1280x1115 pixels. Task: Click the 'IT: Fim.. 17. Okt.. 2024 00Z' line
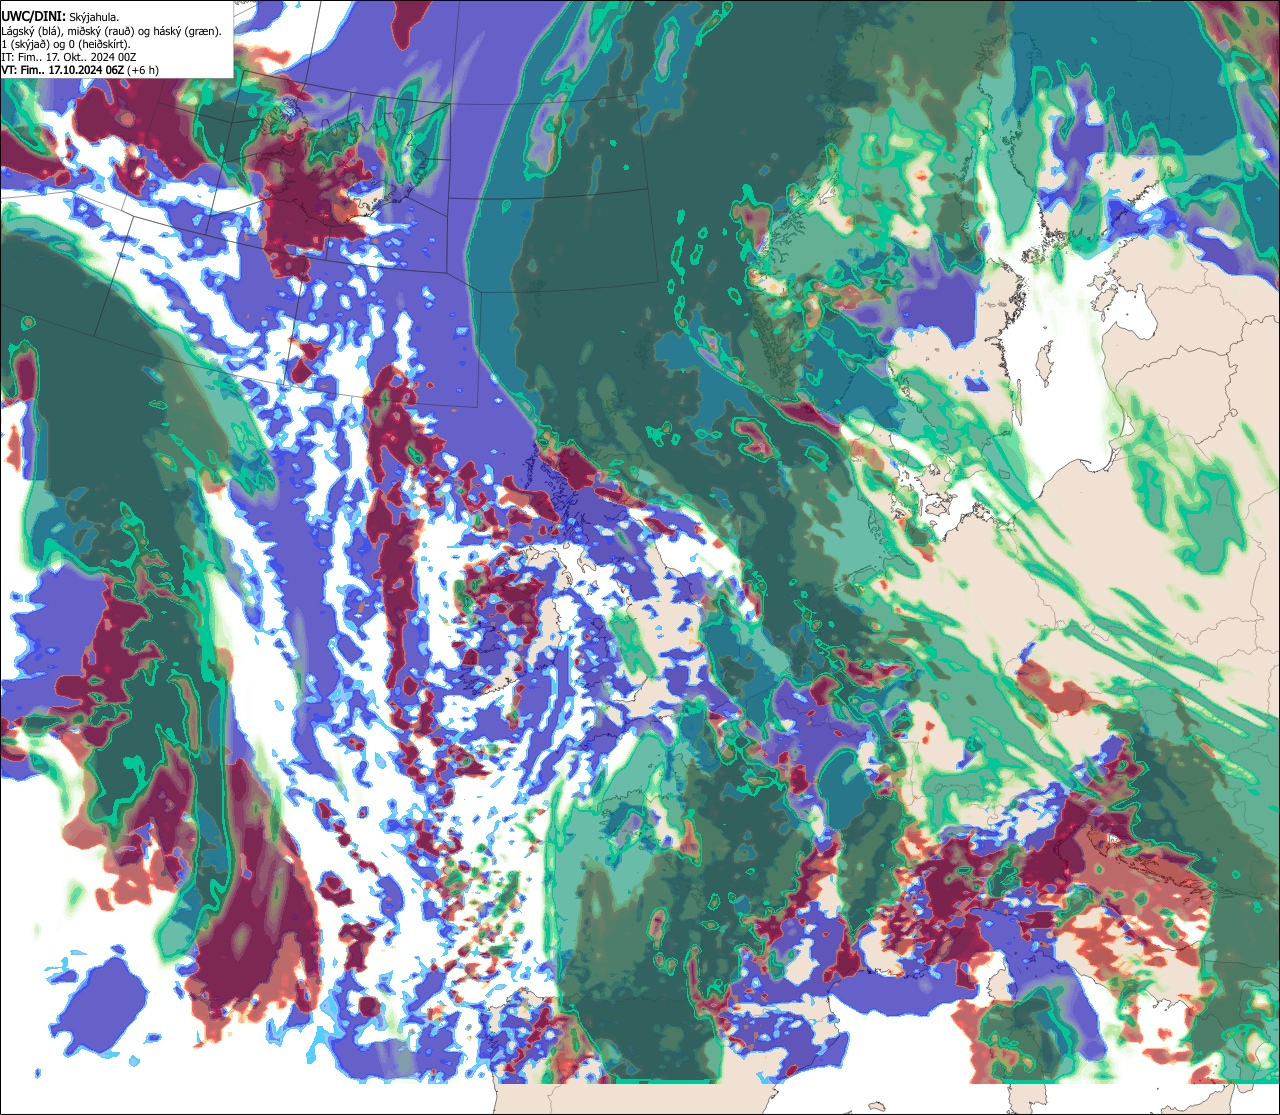click(69, 57)
